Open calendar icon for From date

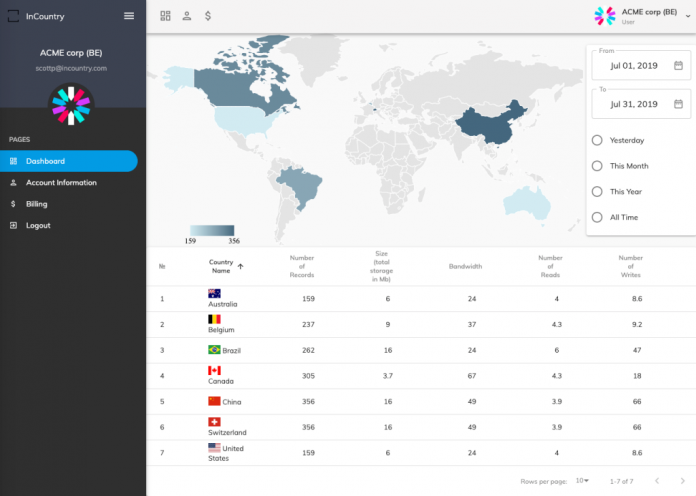pos(678,66)
